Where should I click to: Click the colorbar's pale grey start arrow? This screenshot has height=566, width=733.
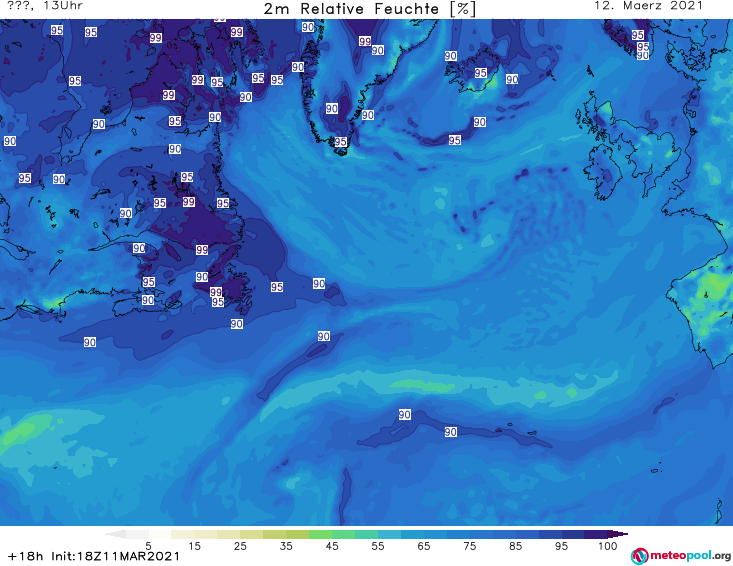115,534
